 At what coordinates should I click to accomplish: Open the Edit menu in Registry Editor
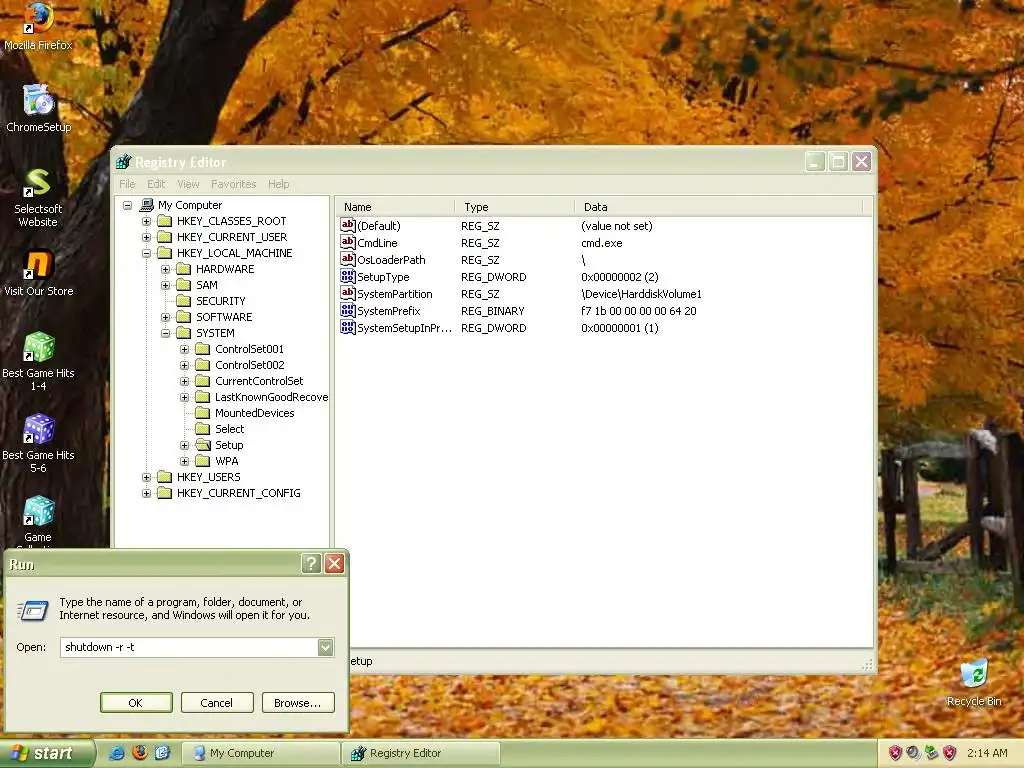click(x=155, y=184)
